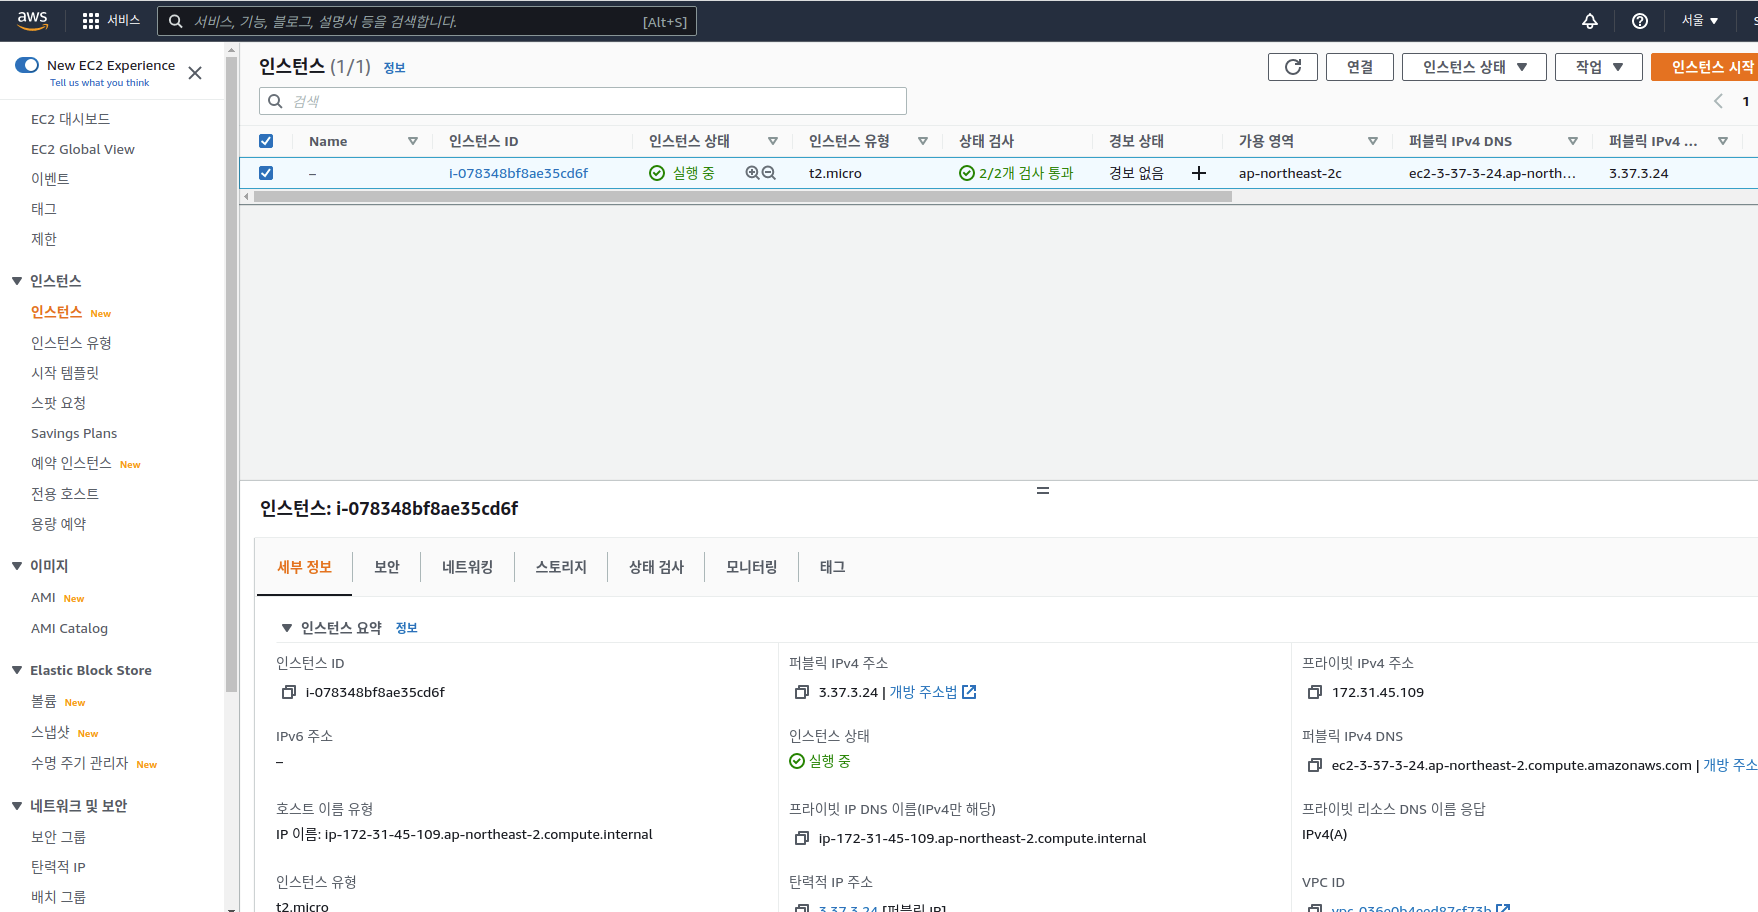
Task: Open Volumes in sidebar
Action: pos(44,701)
